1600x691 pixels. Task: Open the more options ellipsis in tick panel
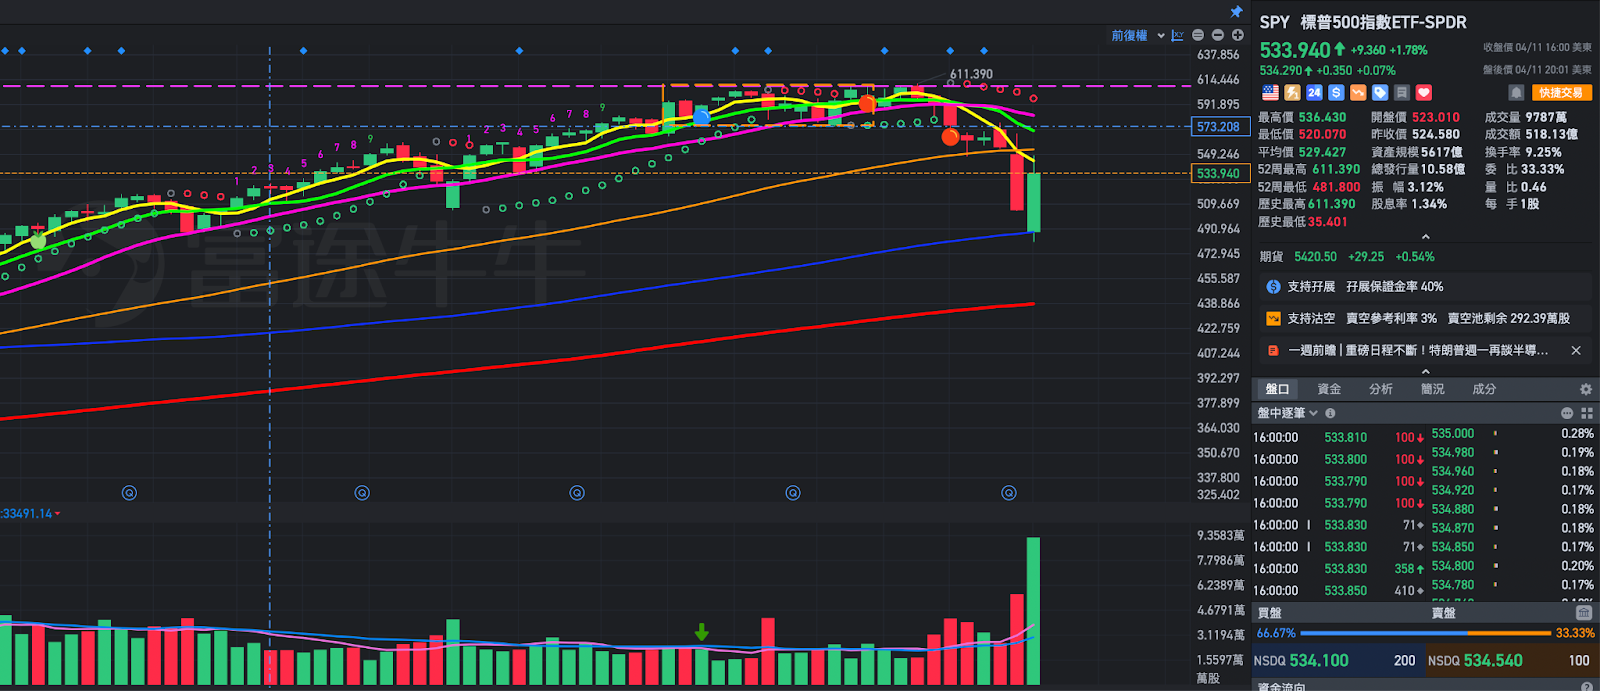tap(1567, 413)
